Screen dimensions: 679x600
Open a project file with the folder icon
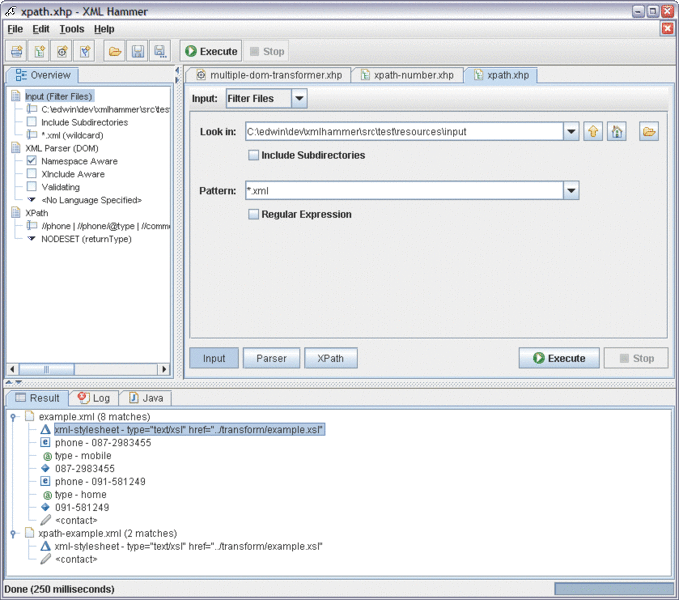click(x=115, y=52)
